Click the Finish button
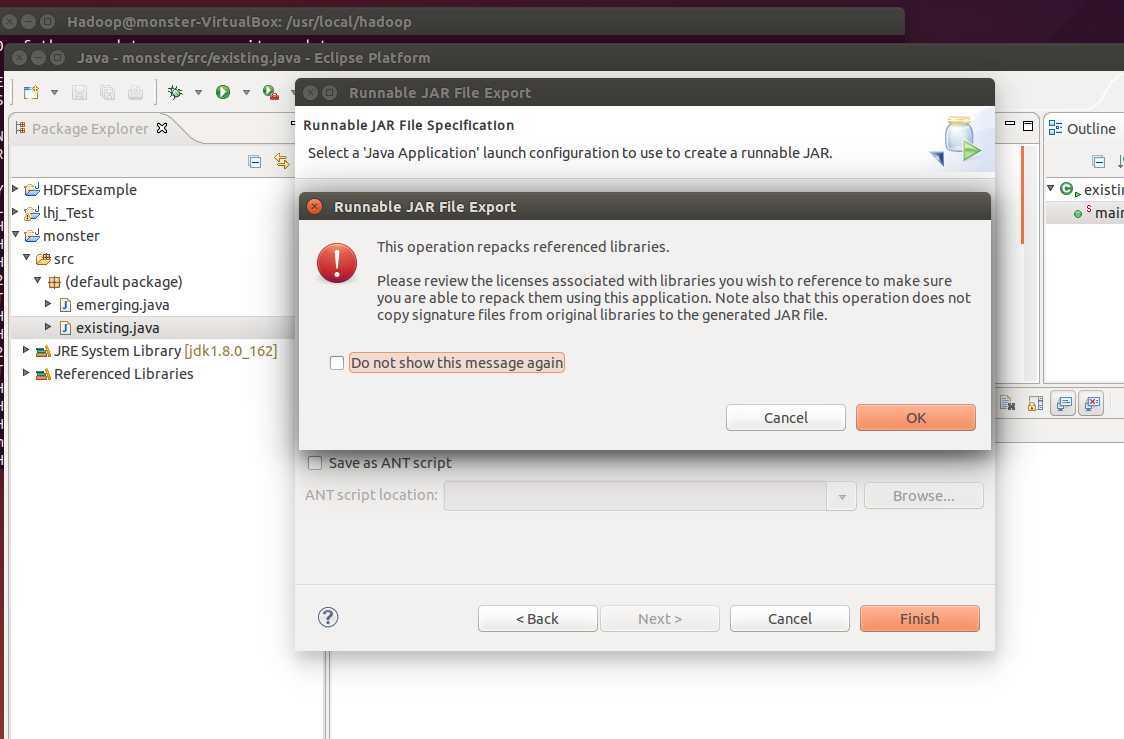The height and width of the screenshot is (739, 1124). [x=919, y=619]
